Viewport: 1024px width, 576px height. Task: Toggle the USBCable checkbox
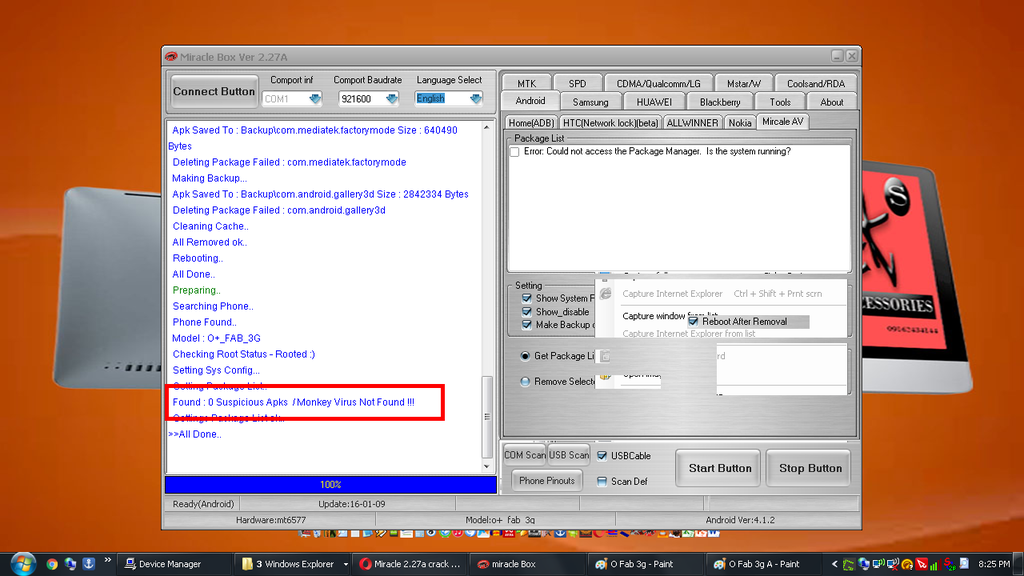coord(602,456)
